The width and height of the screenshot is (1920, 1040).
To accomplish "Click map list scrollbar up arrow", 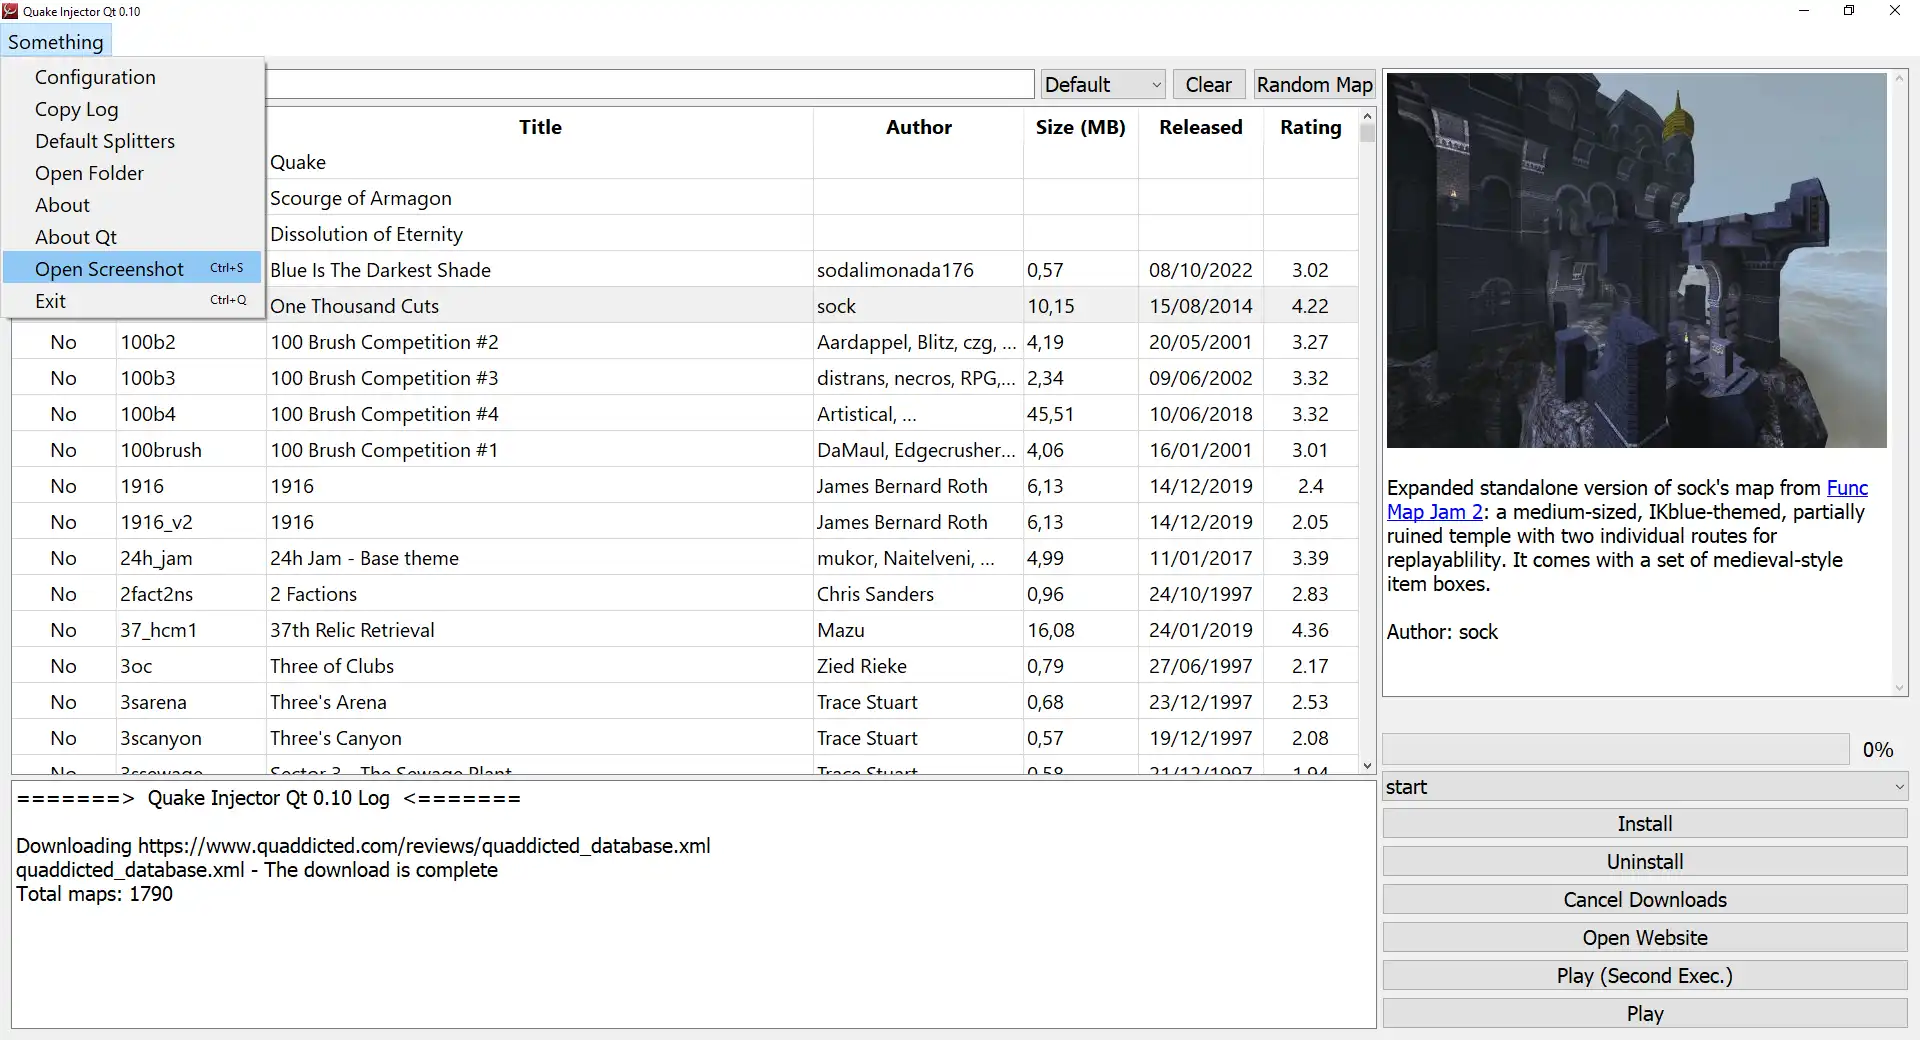I will click(x=1367, y=116).
